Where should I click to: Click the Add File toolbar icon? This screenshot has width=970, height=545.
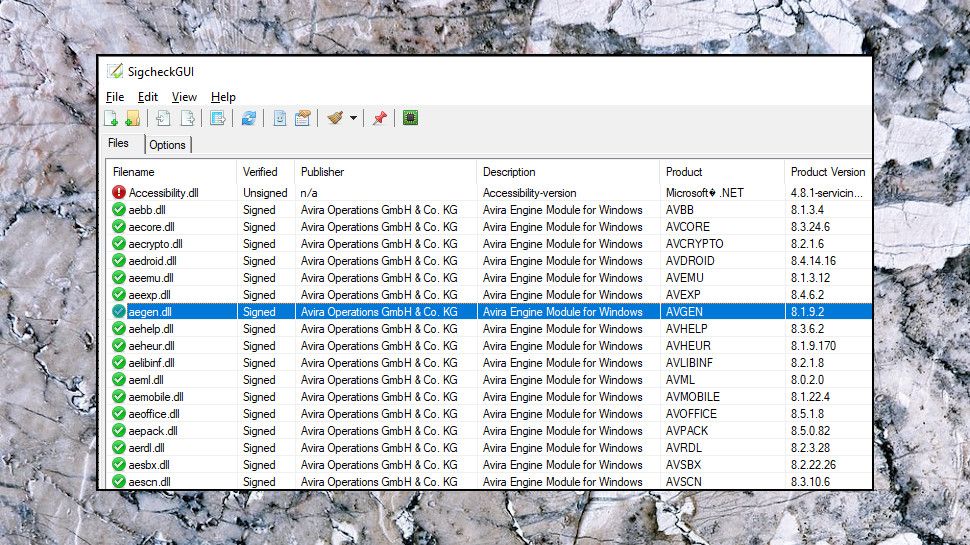[111, 118]
